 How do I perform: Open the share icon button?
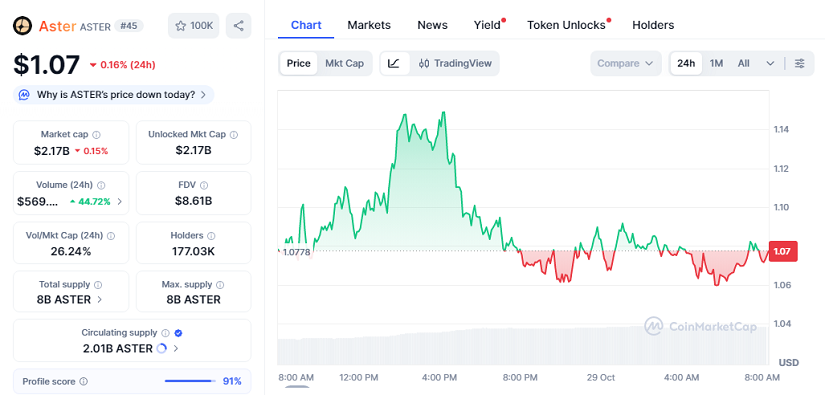click(x=238, y=26)
